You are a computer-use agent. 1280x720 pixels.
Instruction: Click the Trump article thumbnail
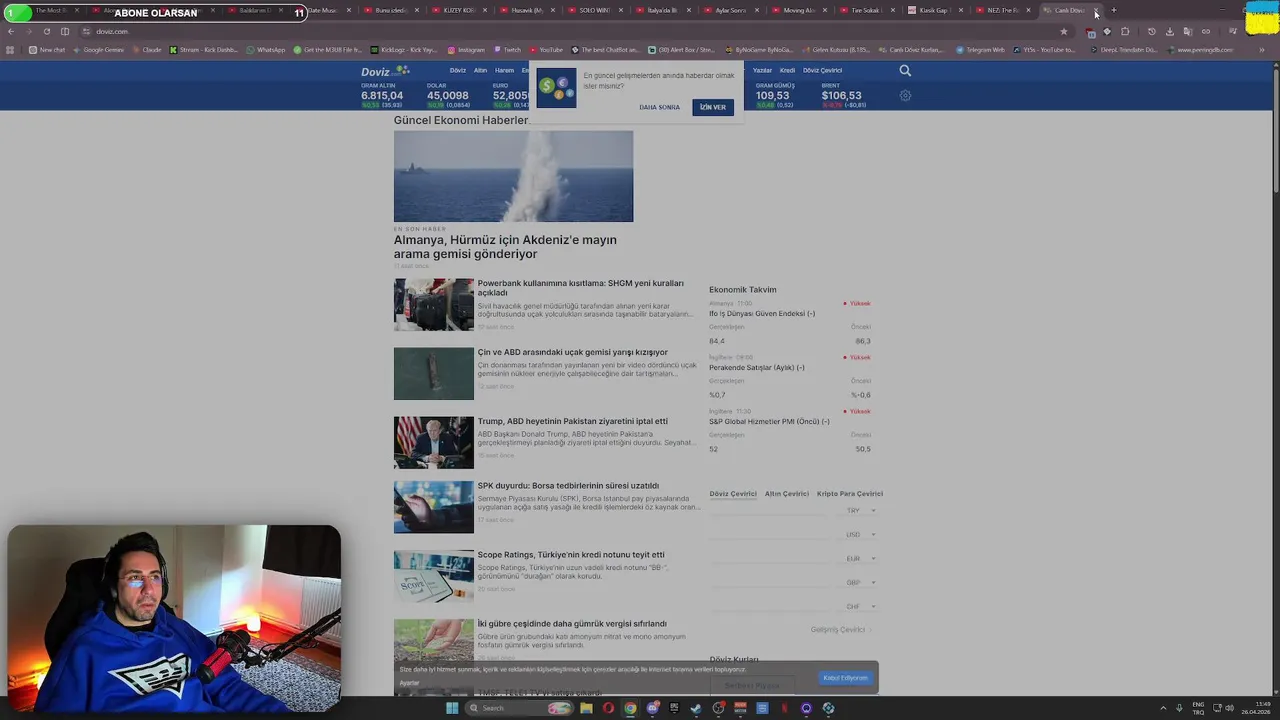point(434,442)
